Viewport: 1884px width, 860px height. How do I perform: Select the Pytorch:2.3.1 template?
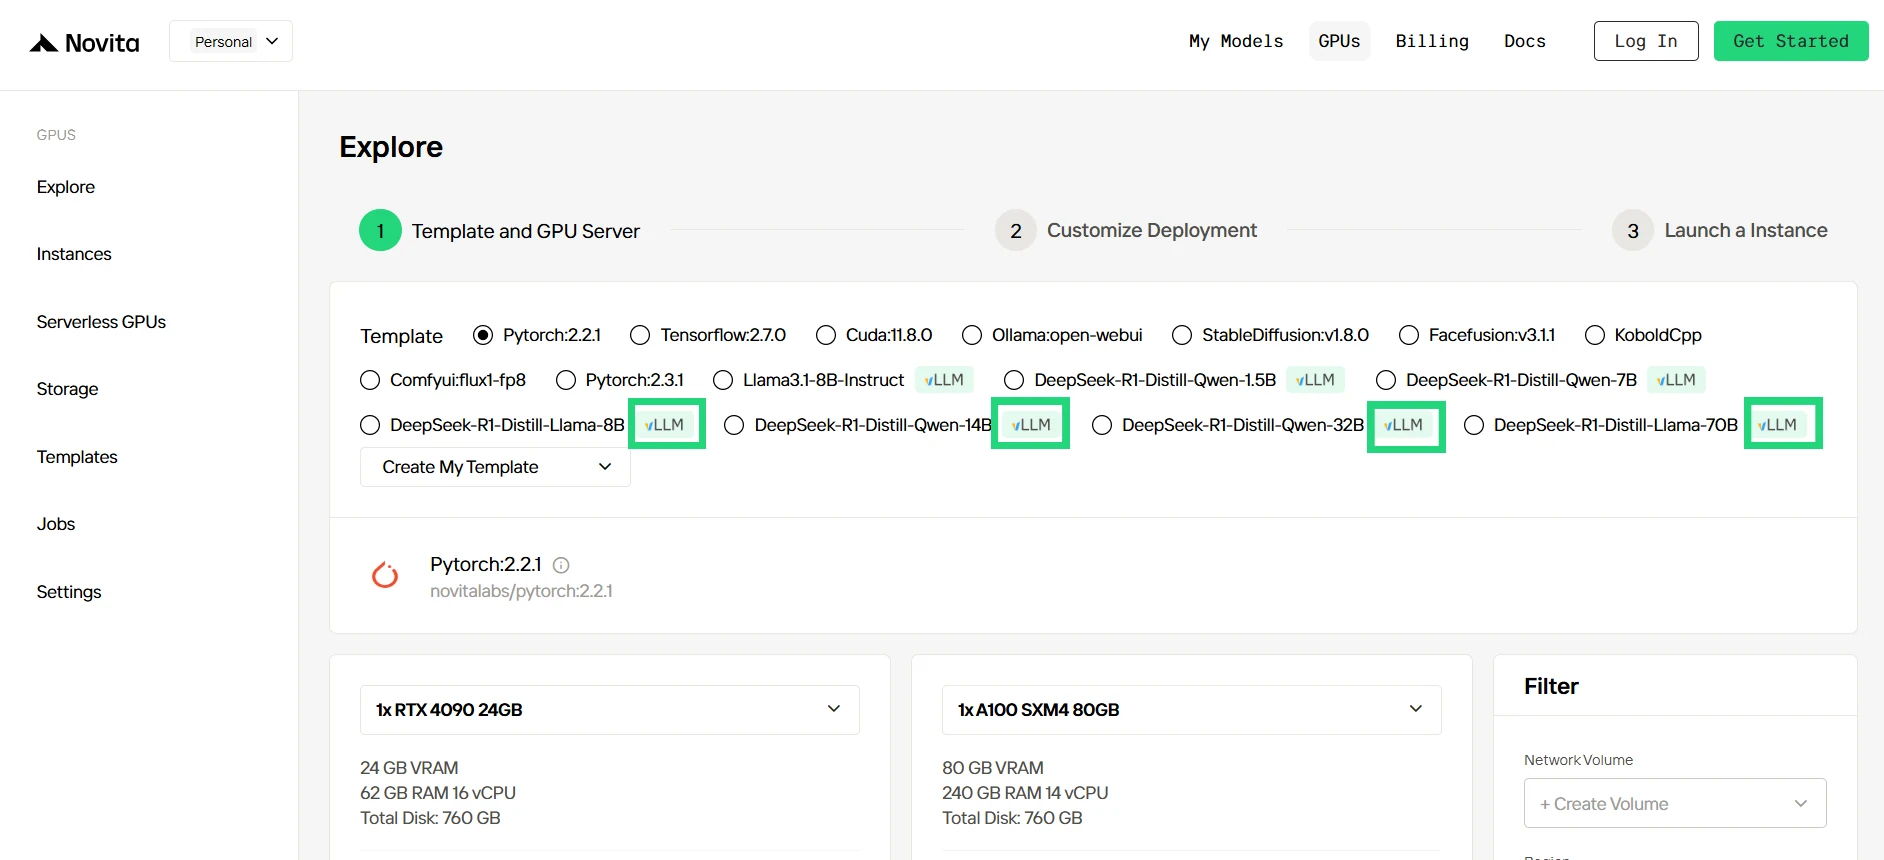pyautogui.click(x=566, y=380)
